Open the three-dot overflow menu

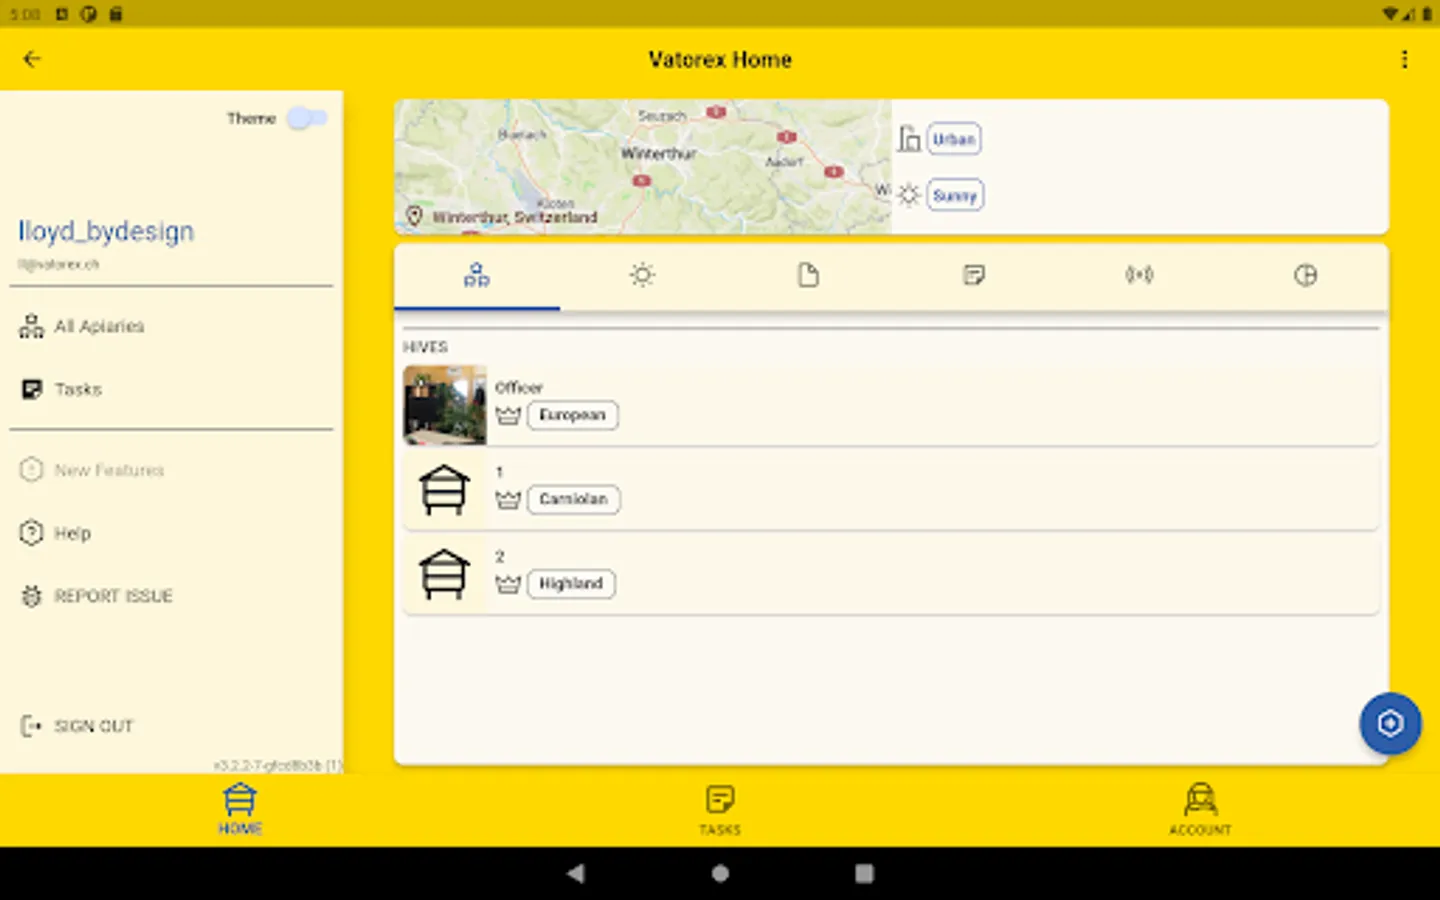(x=1405, y=59)
